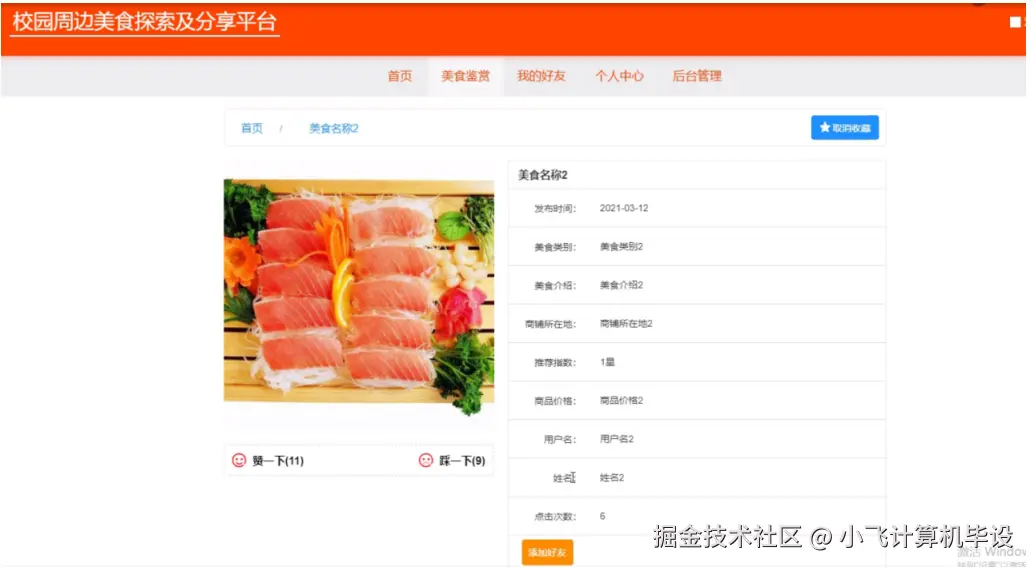Open the 我的好友 tab
Viewport: 1031px width, 568px height.
click(x=541, y=76)
